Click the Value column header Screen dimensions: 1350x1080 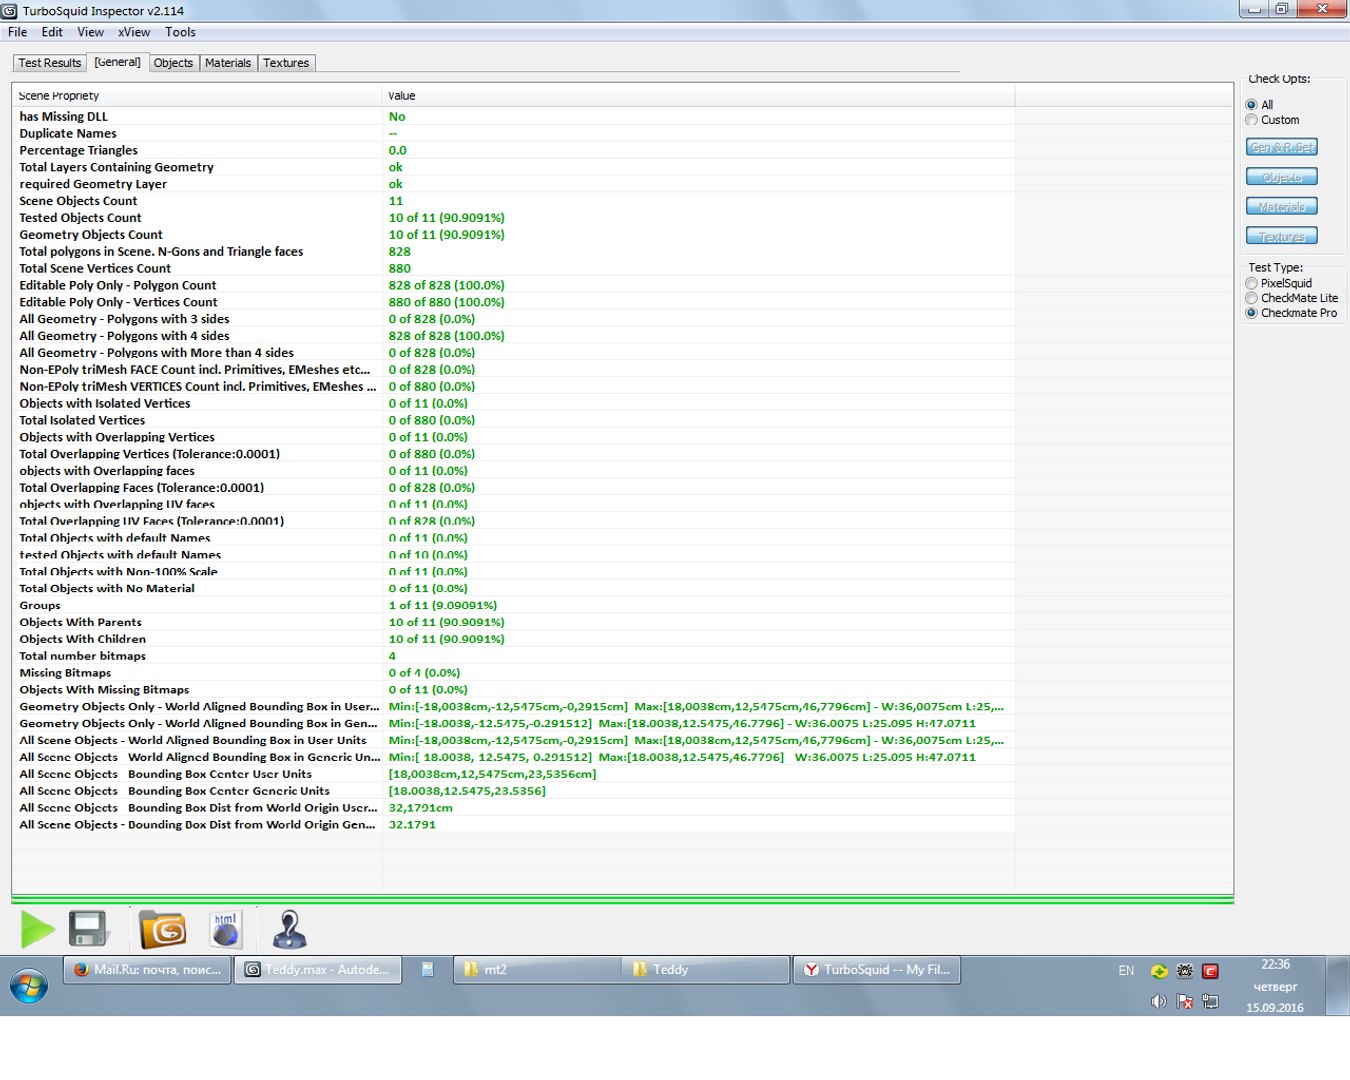(698, 96)
